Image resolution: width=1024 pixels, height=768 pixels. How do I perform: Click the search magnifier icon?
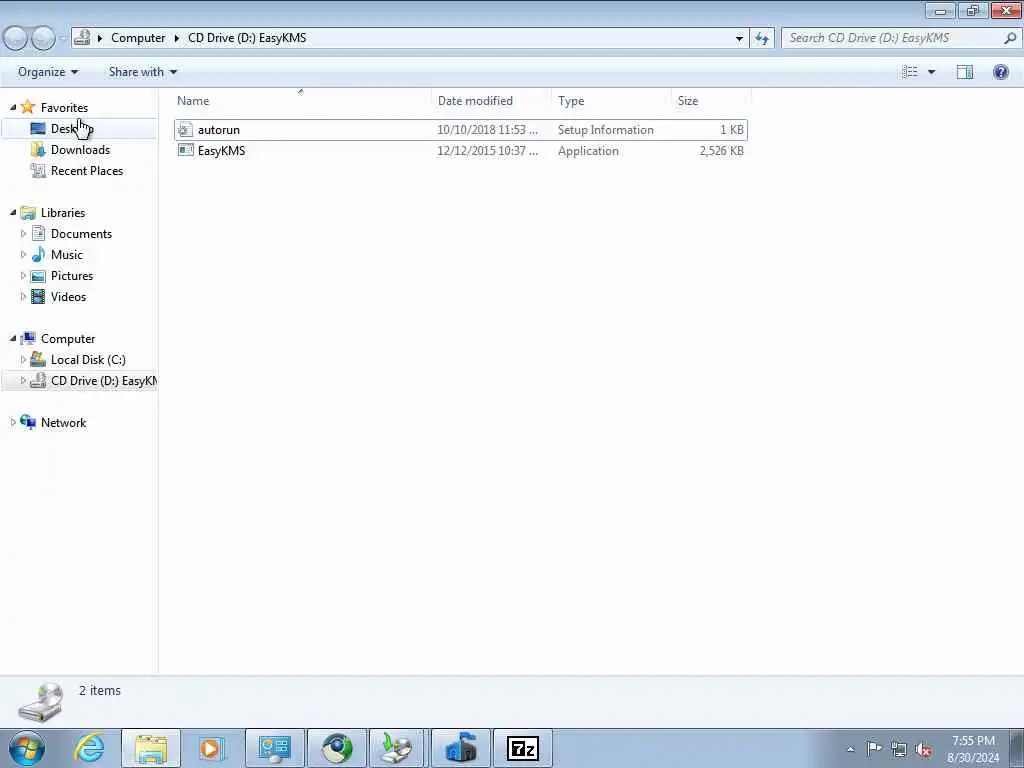click(x=1010, y=38)
